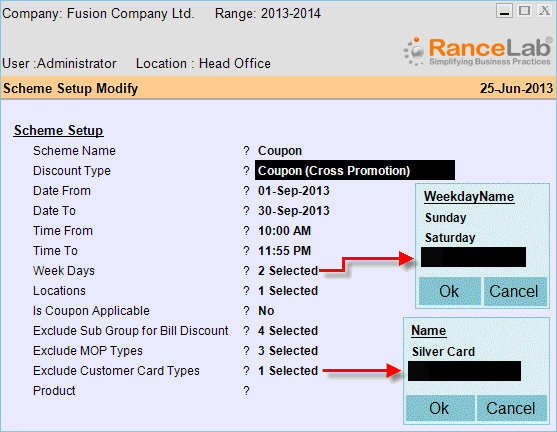Select Saturday in the weekday list
The height and width of the screenshot is (432, 557).
pyautogui.click(x=450, y=237)
